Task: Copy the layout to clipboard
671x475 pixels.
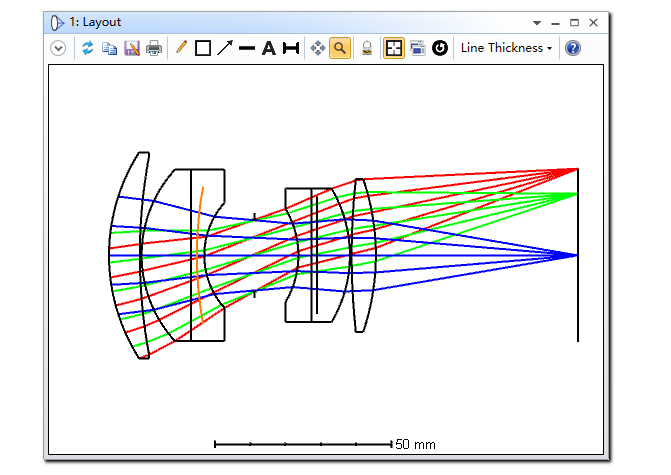Action: (x=110, y=48)
